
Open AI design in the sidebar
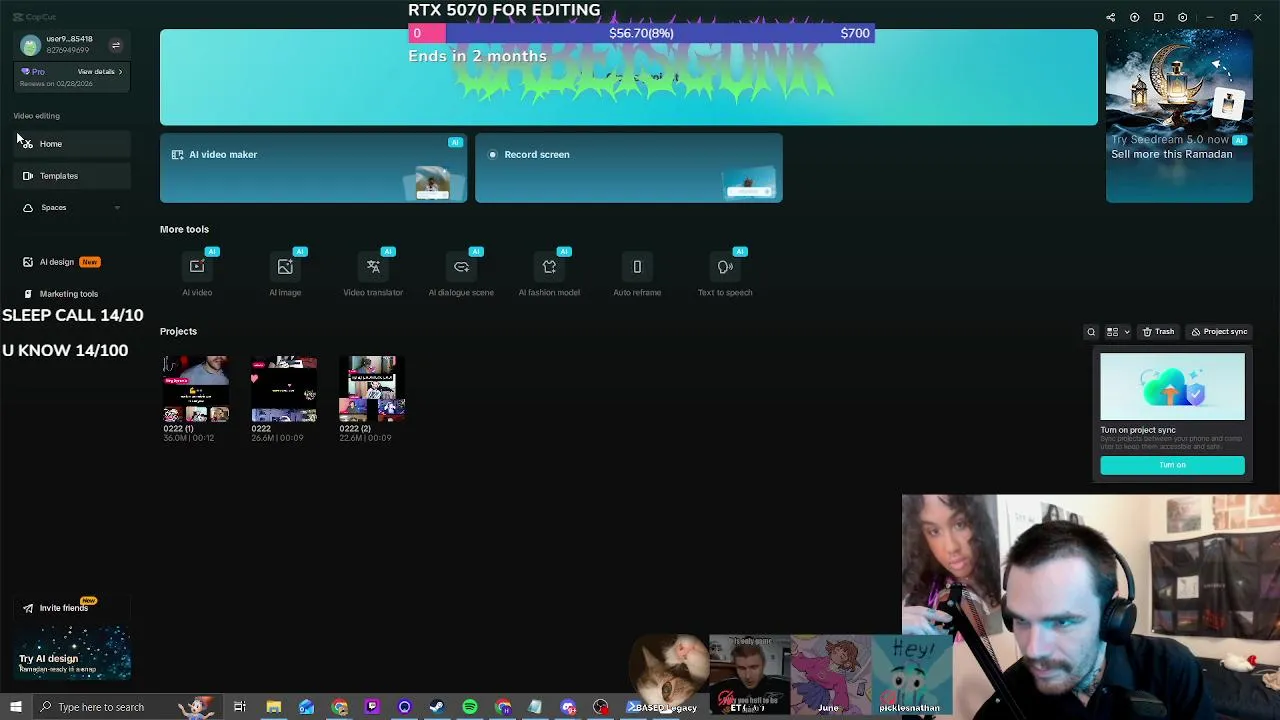(72, 262)
